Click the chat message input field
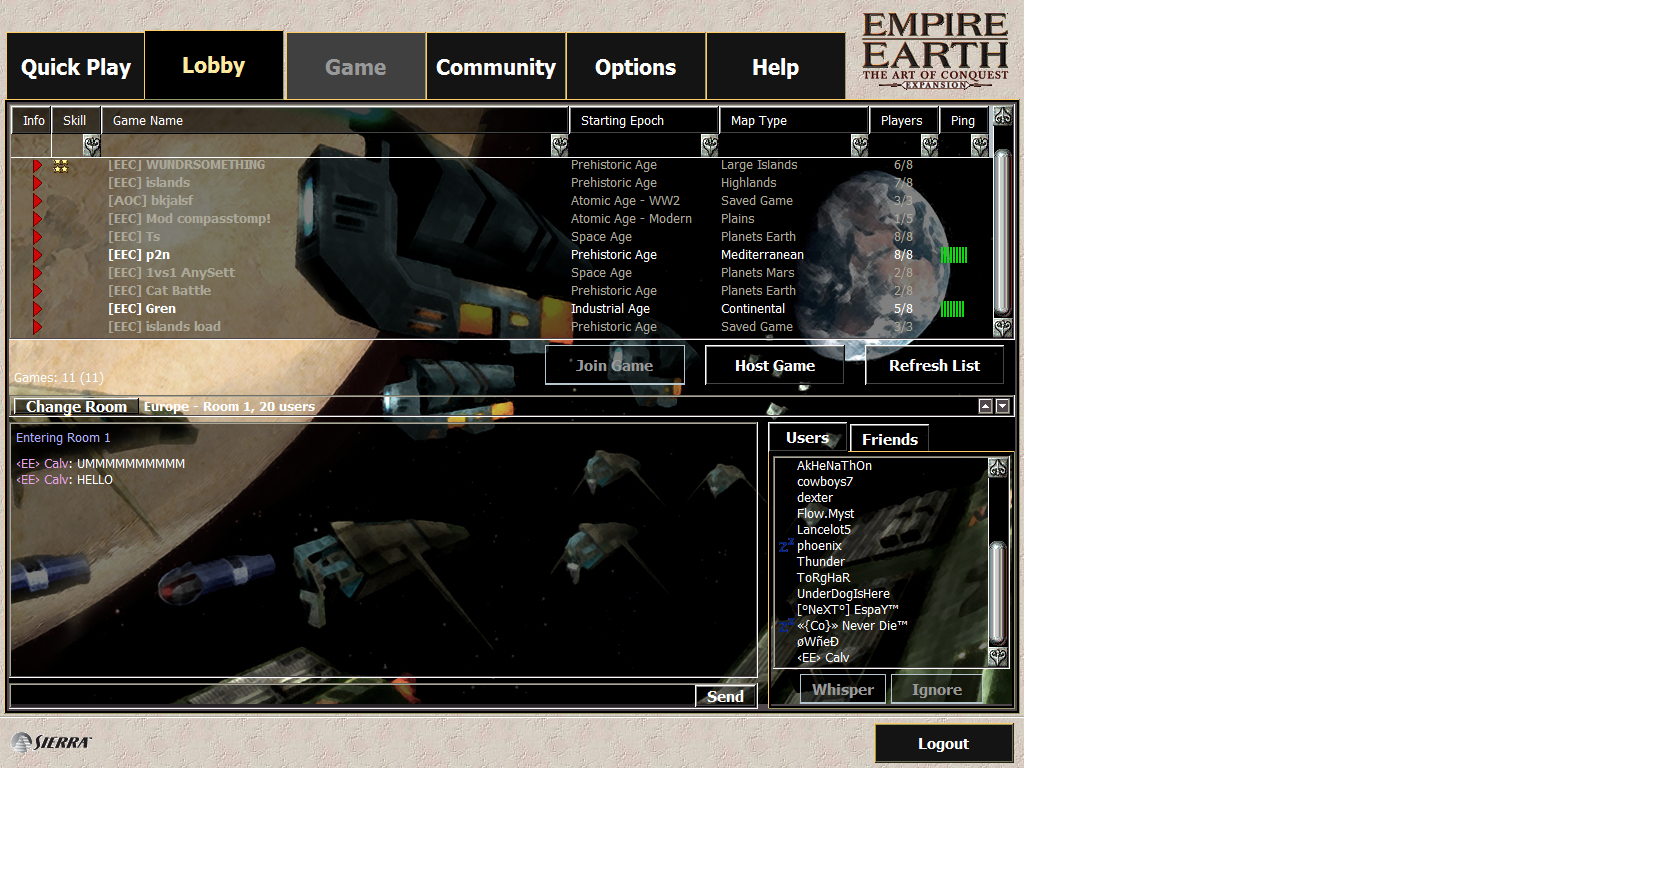 (352, 696)
